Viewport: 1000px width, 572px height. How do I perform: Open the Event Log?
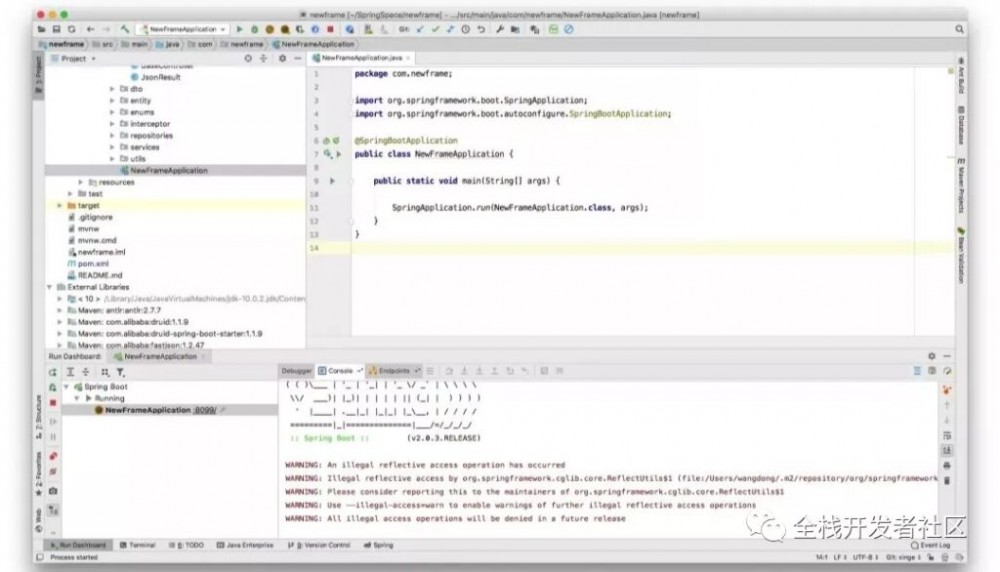(x=930, y=546)
